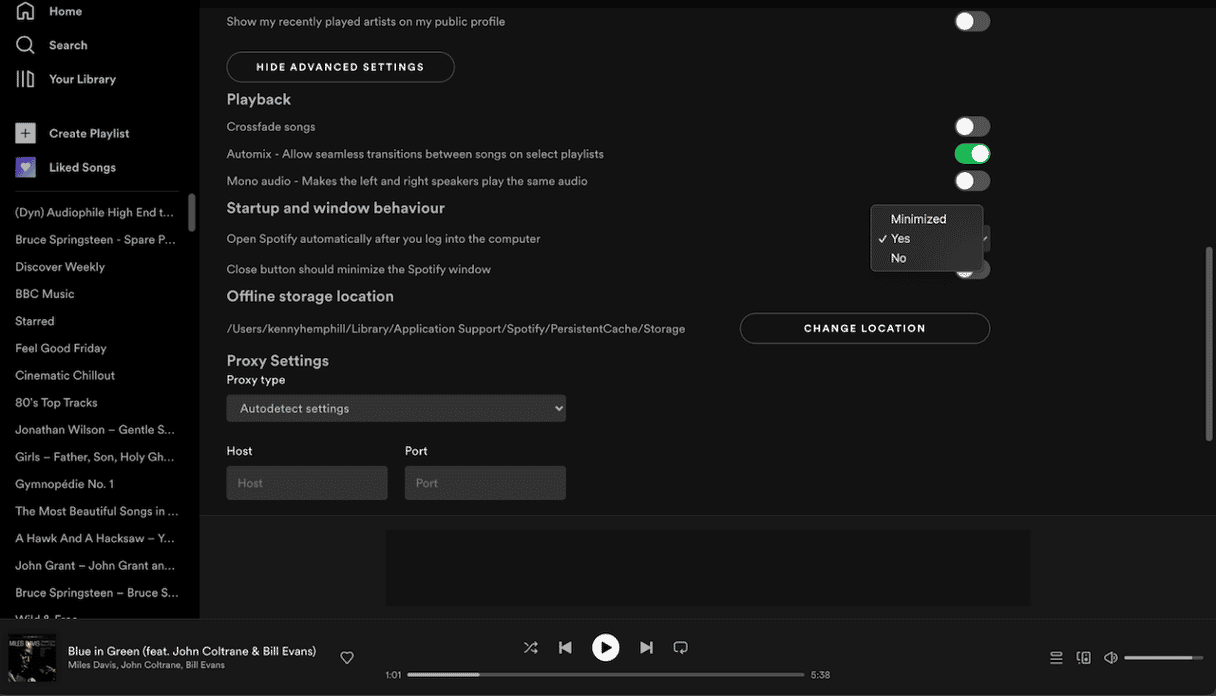Click inside the Host input field
The image size is (1216, 696).
[306, 482]
